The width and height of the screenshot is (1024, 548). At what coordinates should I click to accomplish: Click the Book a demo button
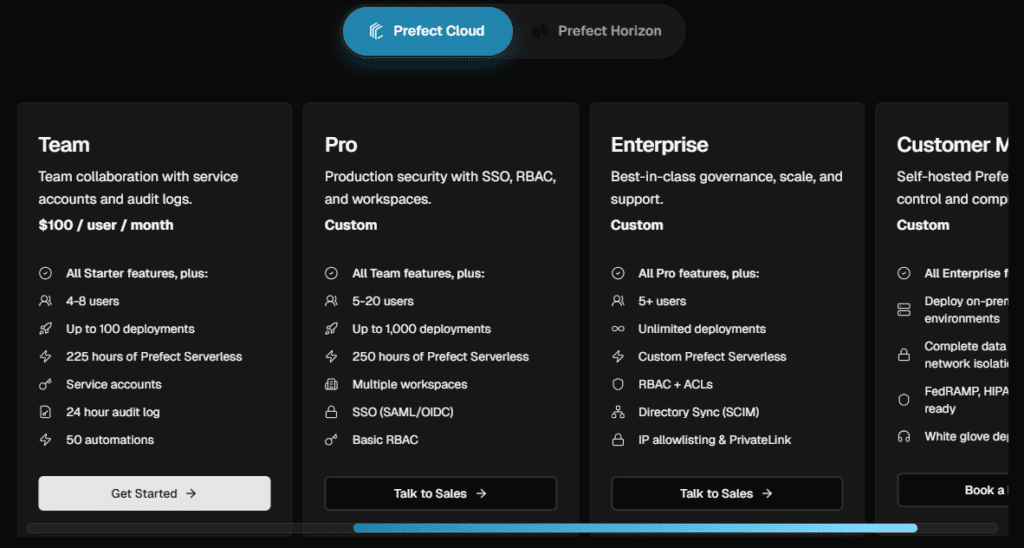(960, 490)
